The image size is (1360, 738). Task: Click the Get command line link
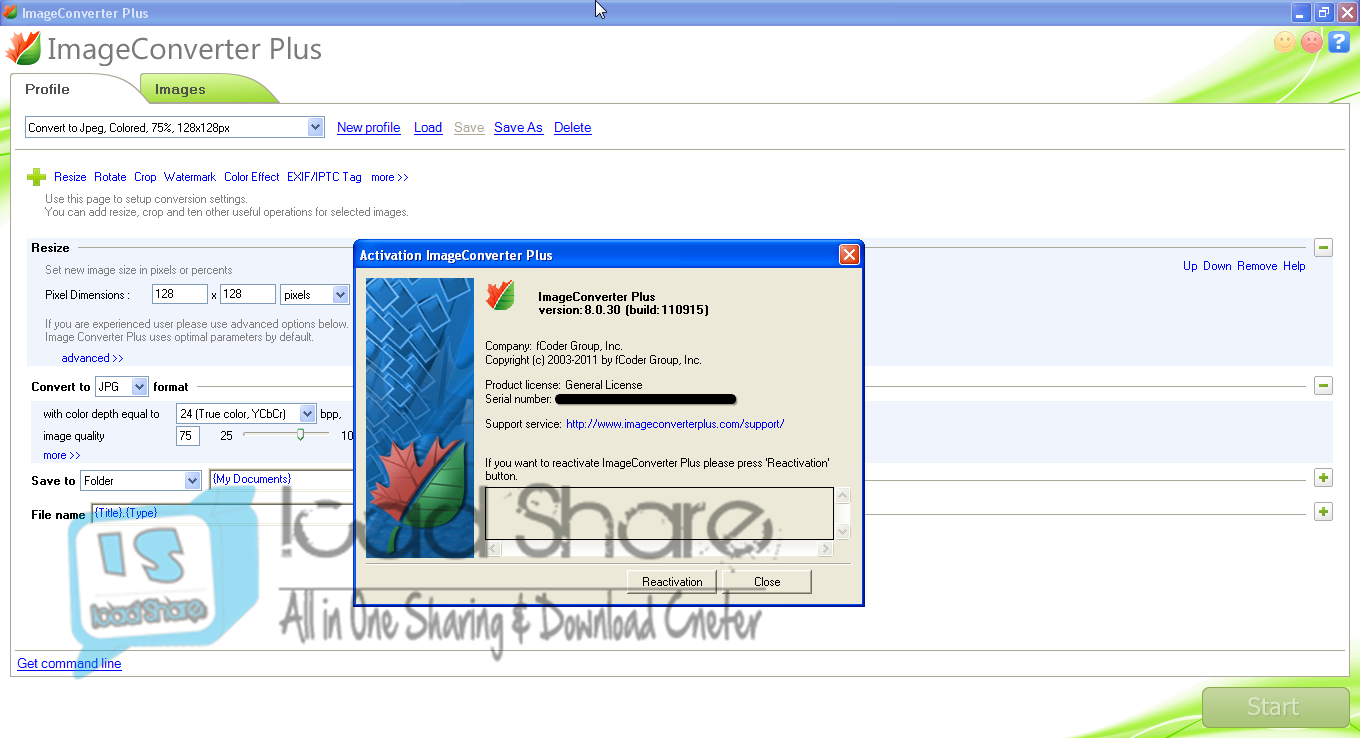pos(69,663)
